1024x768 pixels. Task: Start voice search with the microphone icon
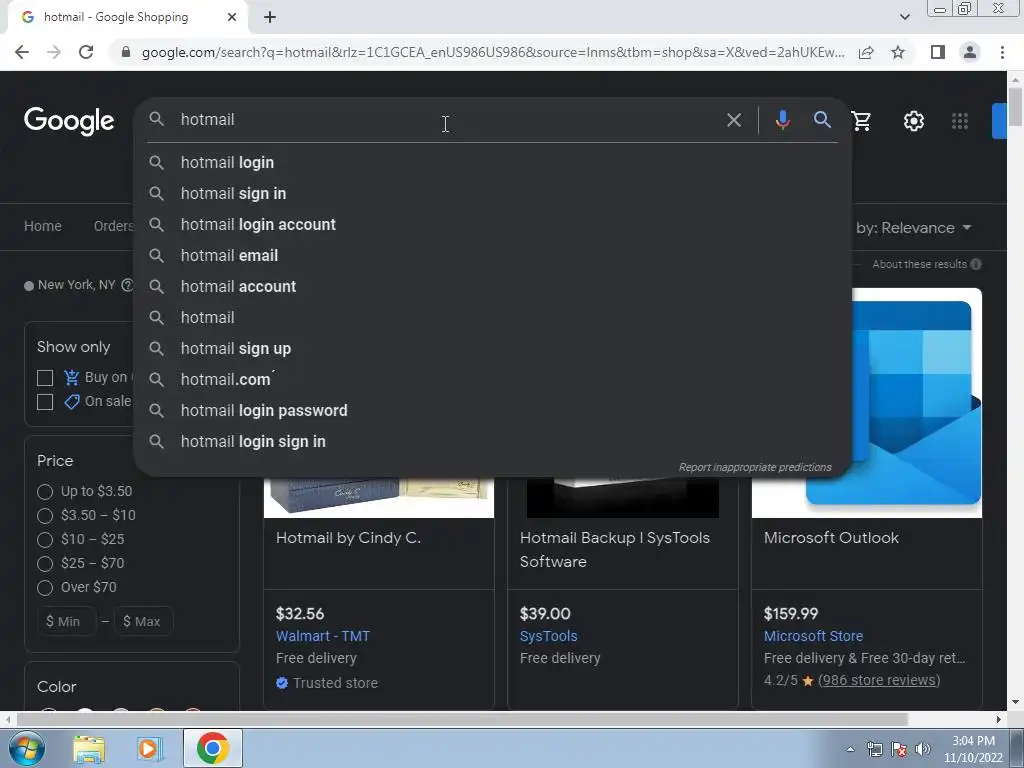coord(782,120)
